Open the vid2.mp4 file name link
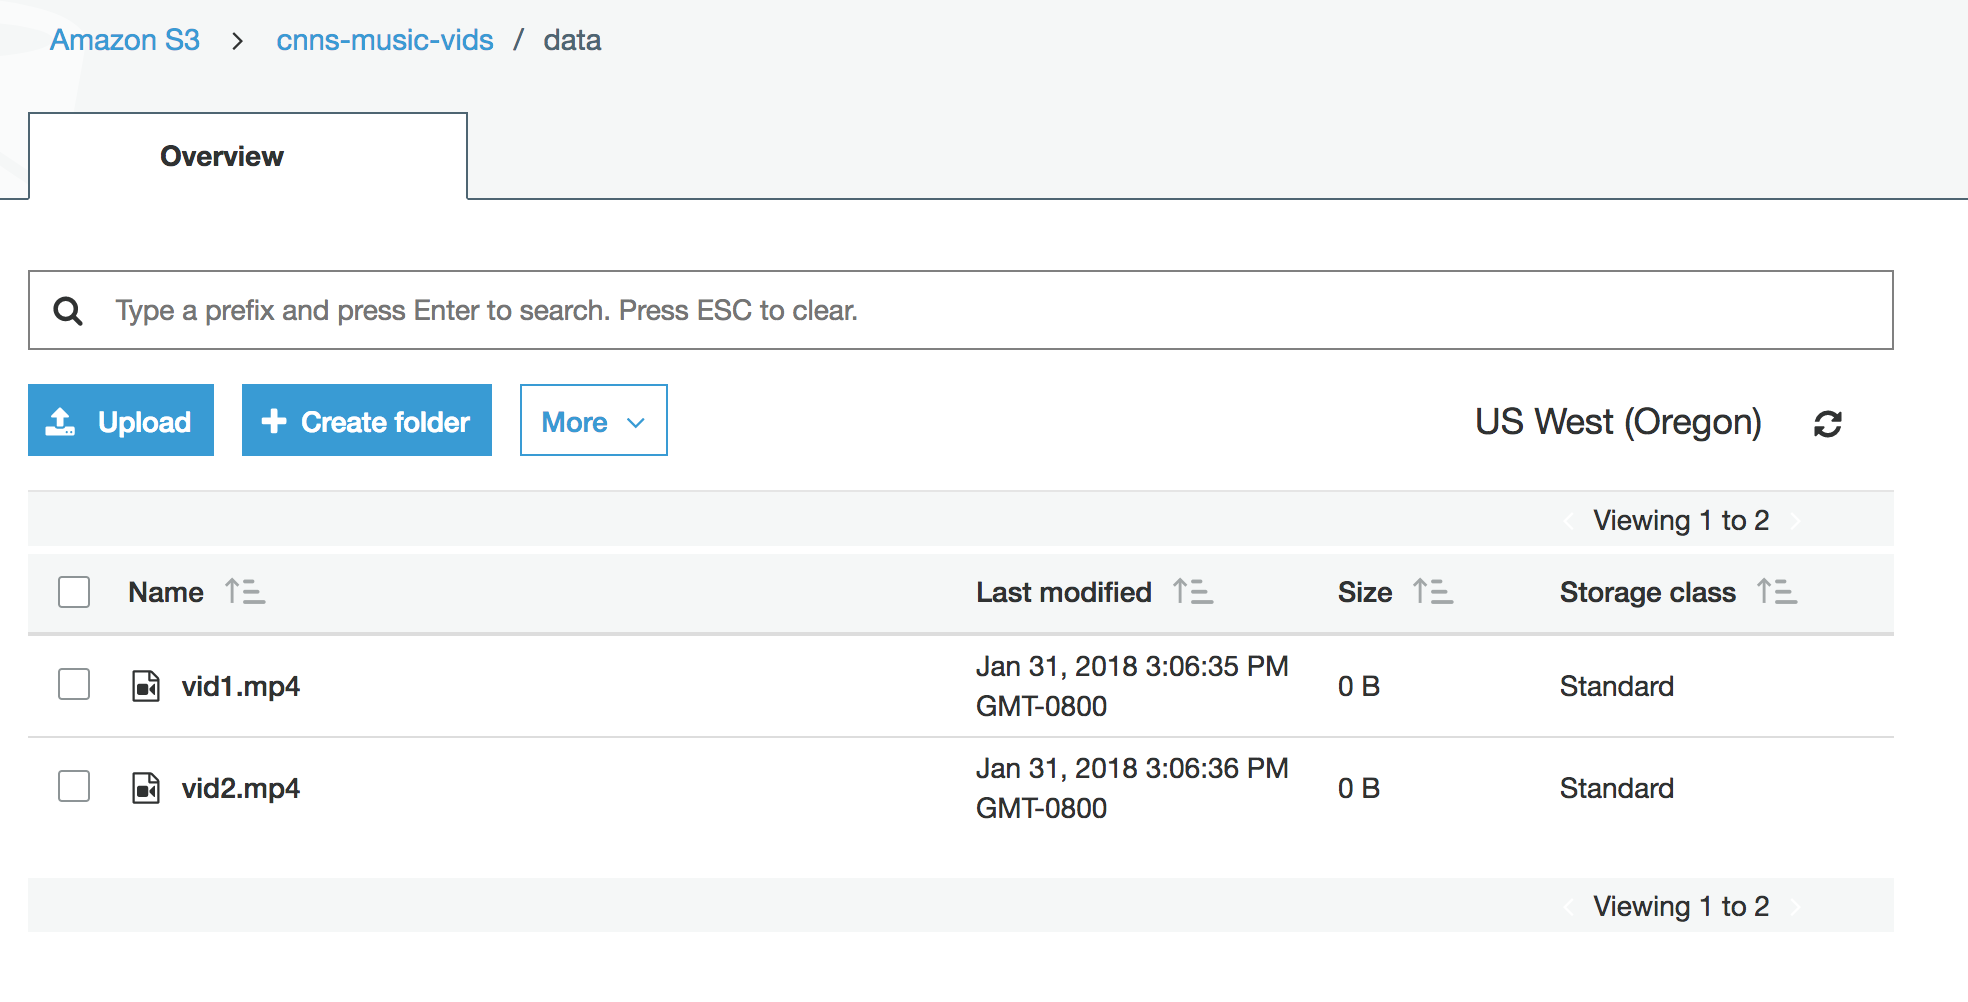This screenshot has width=1968, height=1002. [240, 789]
